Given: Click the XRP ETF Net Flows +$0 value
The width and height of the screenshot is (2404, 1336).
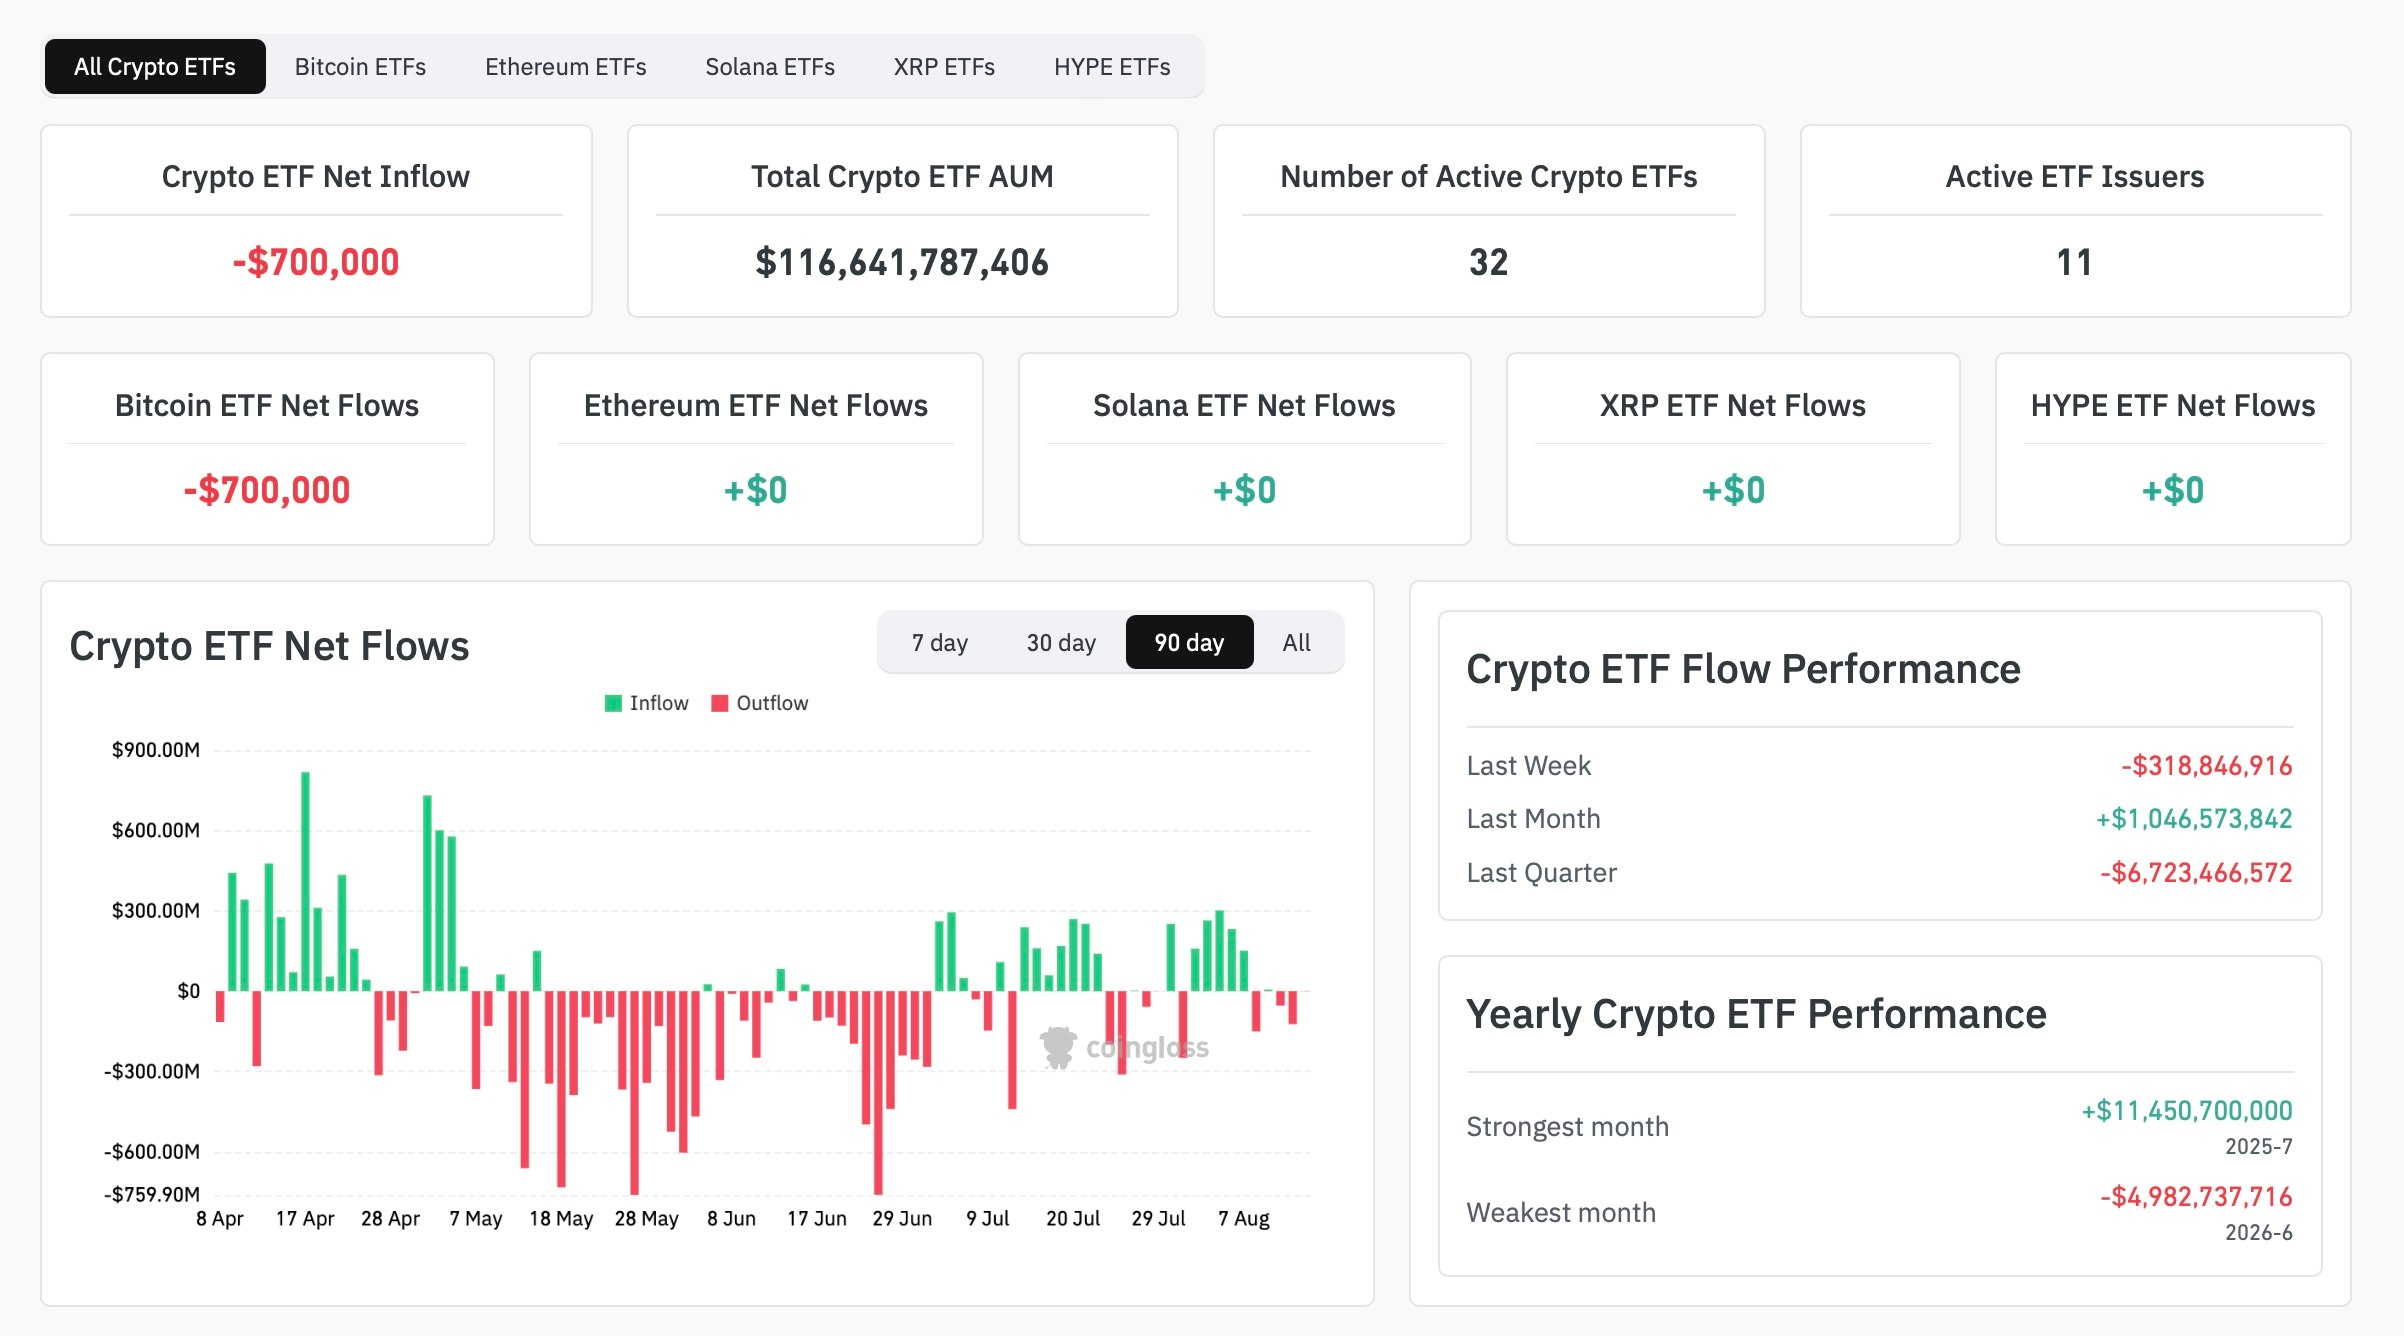Looking at the screenshot, I should click(1733, 490).
